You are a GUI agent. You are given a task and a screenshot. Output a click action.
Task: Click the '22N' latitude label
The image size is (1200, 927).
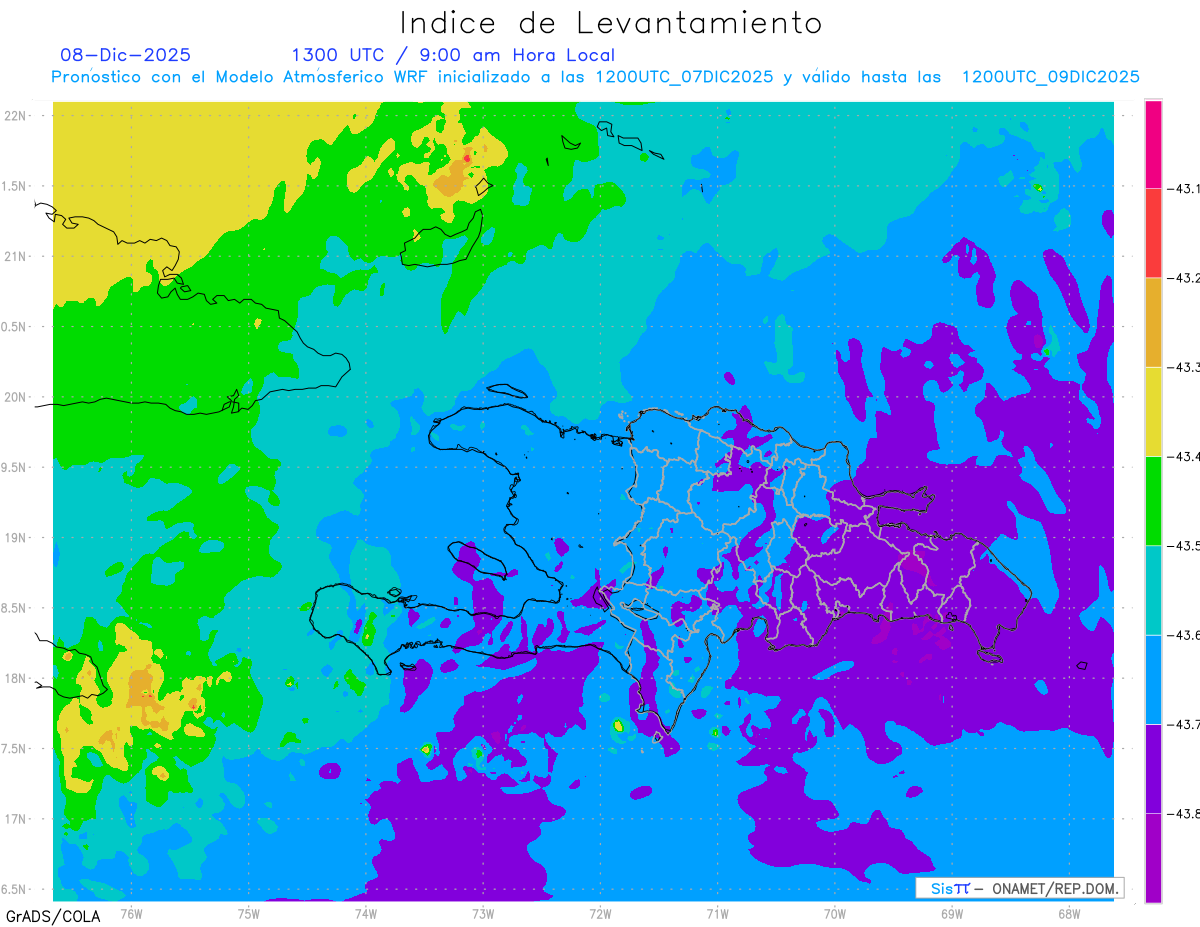tap(16, 115)
